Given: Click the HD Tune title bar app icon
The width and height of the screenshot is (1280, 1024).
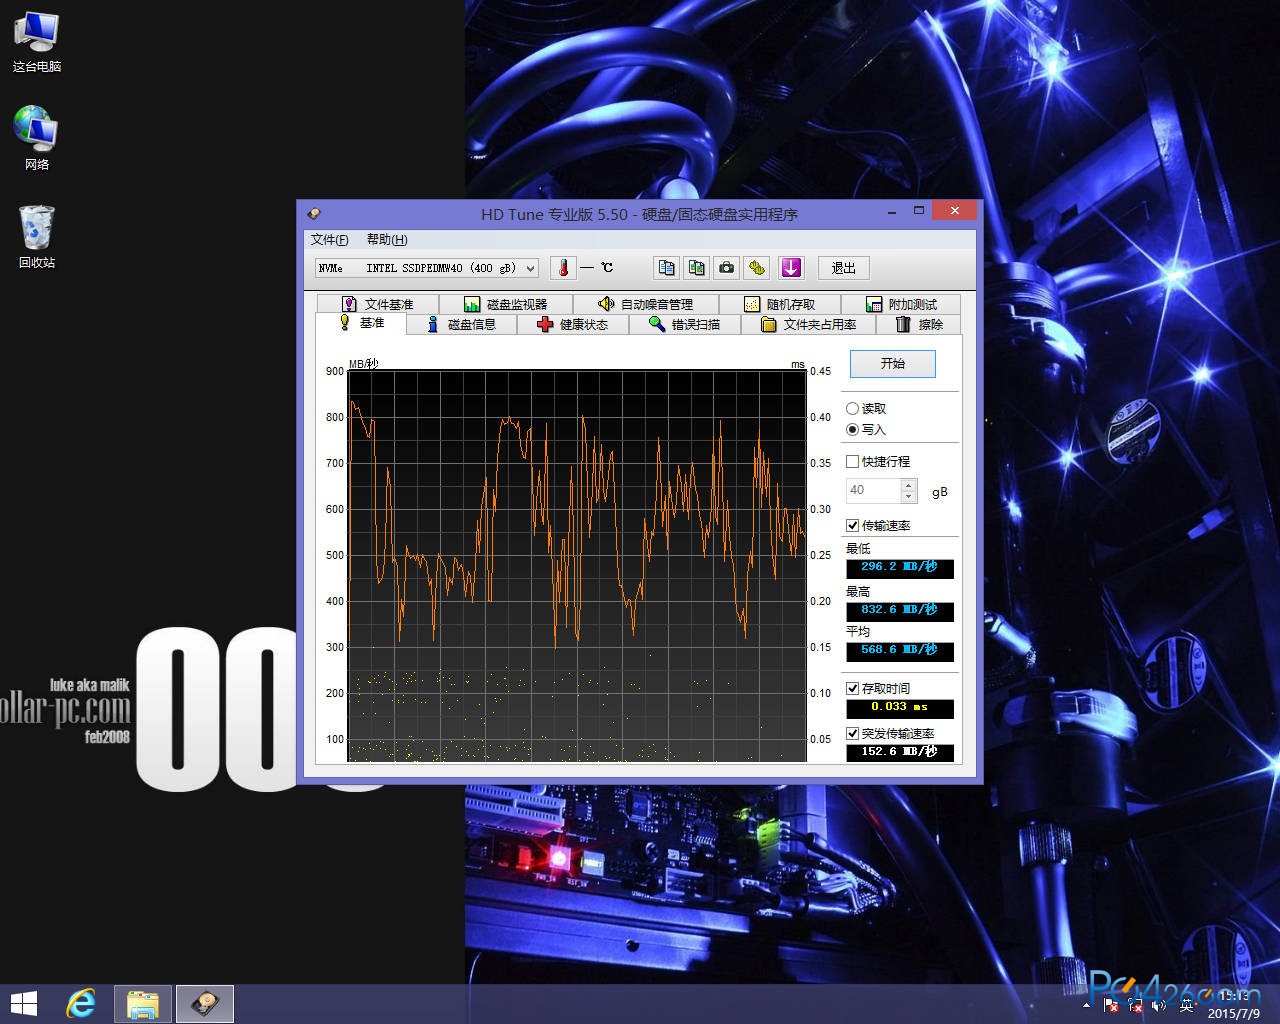Looking at the screenshot, I should click(x=314, y=214).
